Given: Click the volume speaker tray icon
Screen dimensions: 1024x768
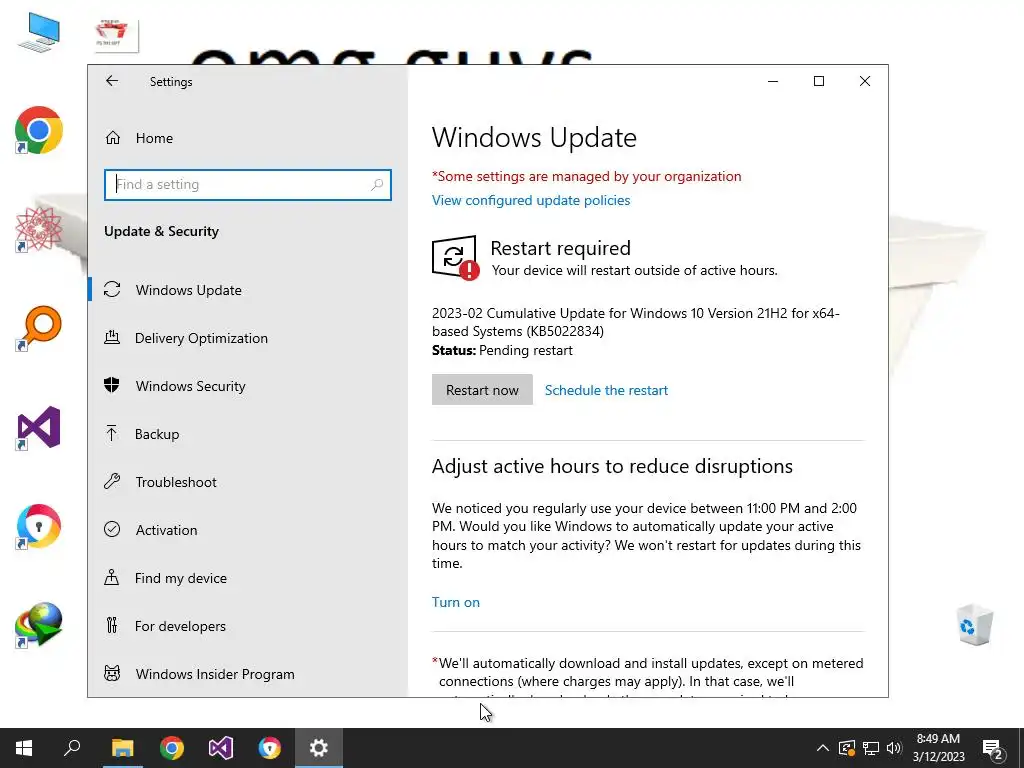Looking at the screenshot, I should pos(894,748).
